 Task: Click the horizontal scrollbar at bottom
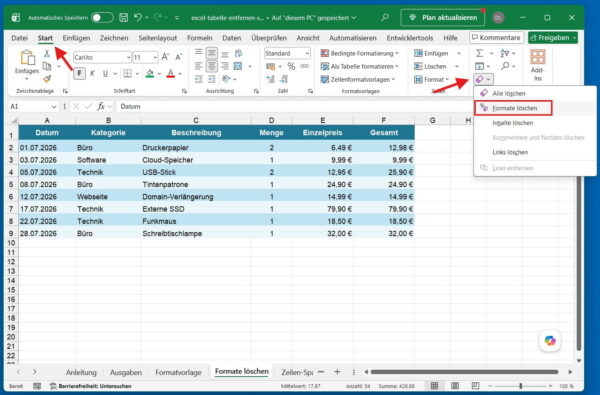point(464,372)
